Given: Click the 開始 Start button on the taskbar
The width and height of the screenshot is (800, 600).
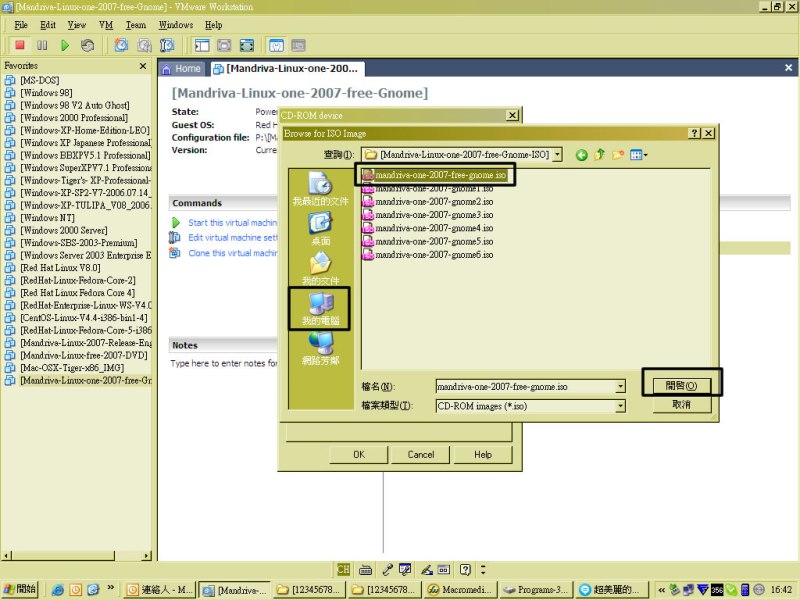Looking at the screenshot, I should pos(20,589).
